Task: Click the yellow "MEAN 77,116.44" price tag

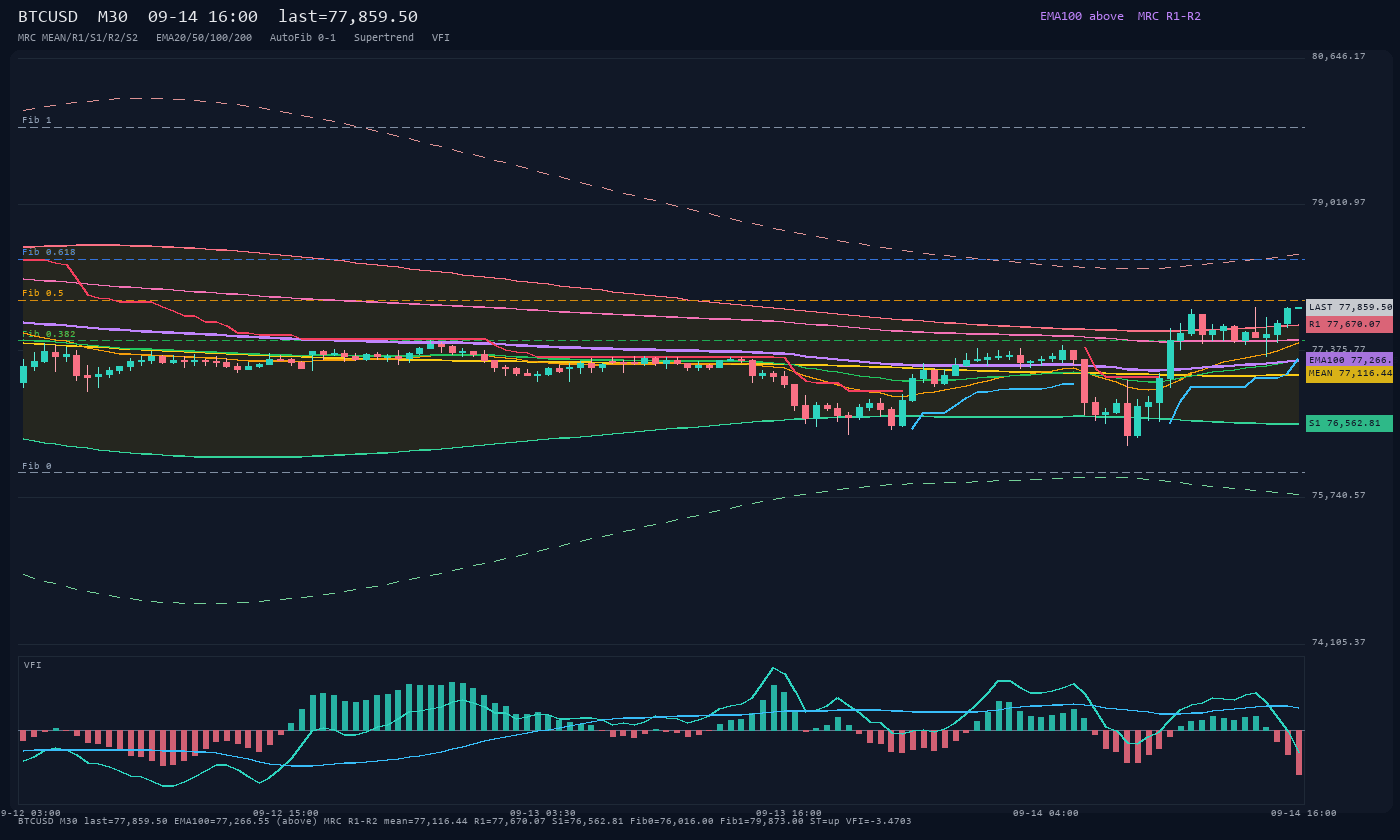Action: 1349,373
